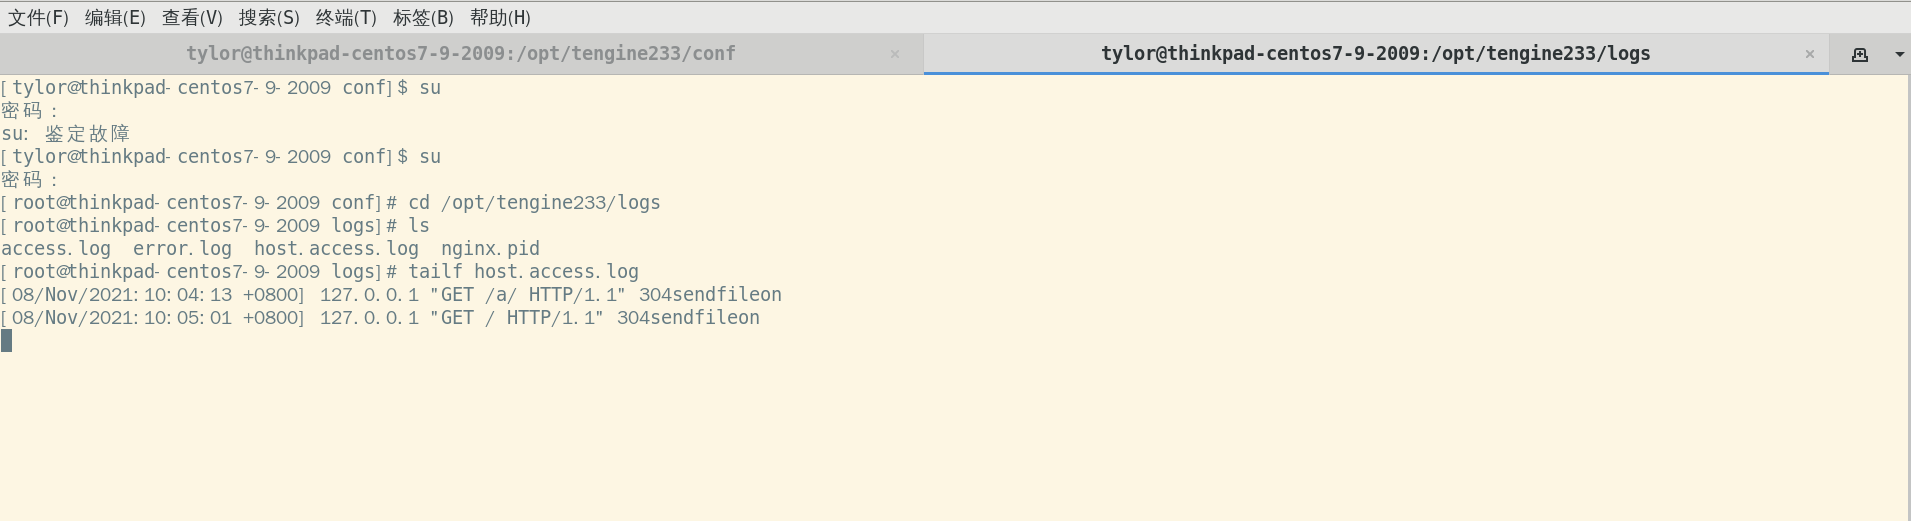Expand the tab list dropdown arrow
Screen dimensions: 1911x521
coord(1899,55)
